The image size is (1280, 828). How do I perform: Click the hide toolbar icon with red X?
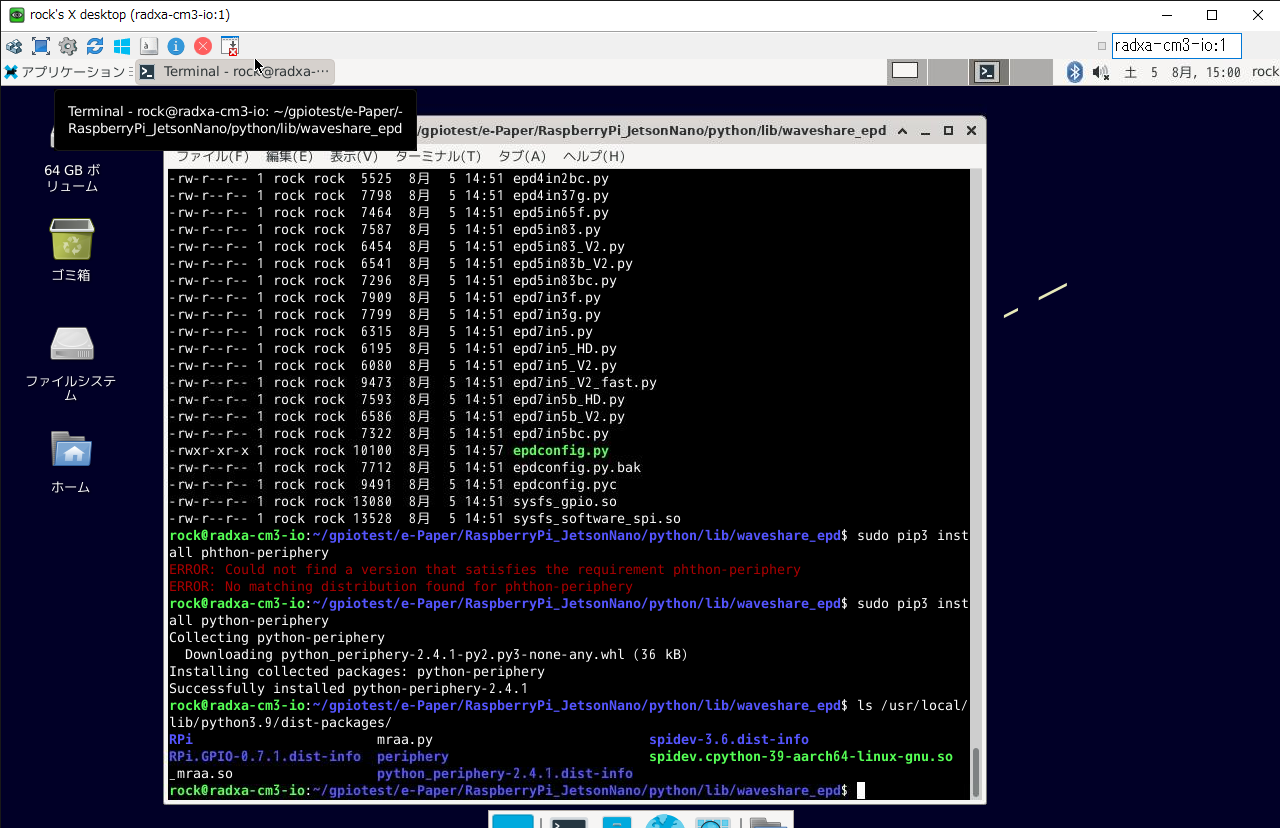click(x=230, y=46)
